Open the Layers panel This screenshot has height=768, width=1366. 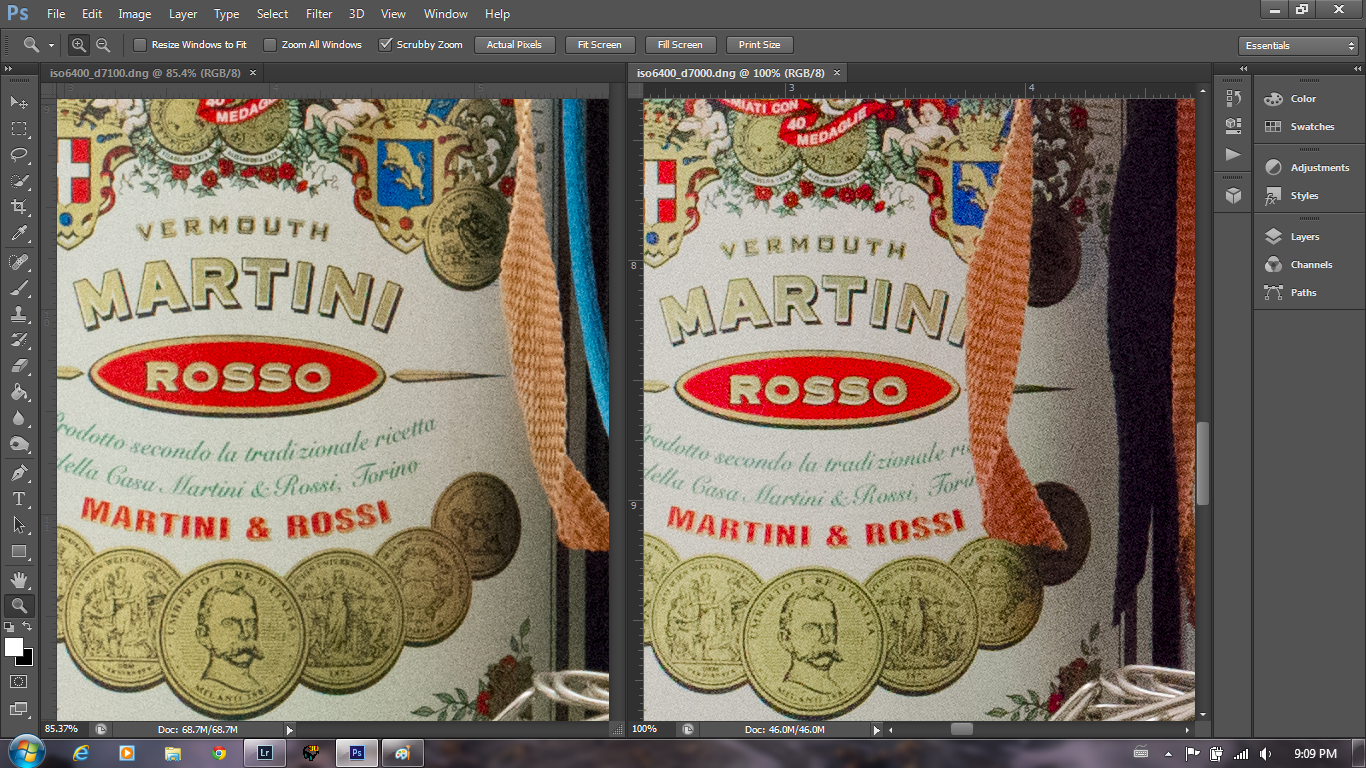pyautogui.click(x=1305, y=237)
